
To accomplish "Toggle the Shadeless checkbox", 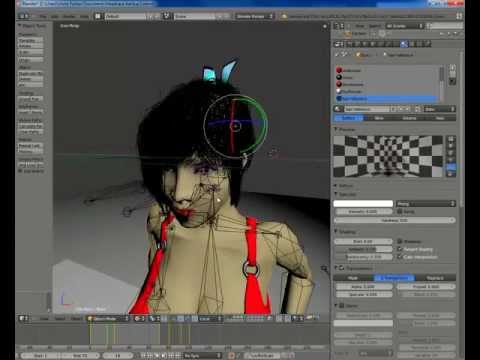I will click(400, 241).
